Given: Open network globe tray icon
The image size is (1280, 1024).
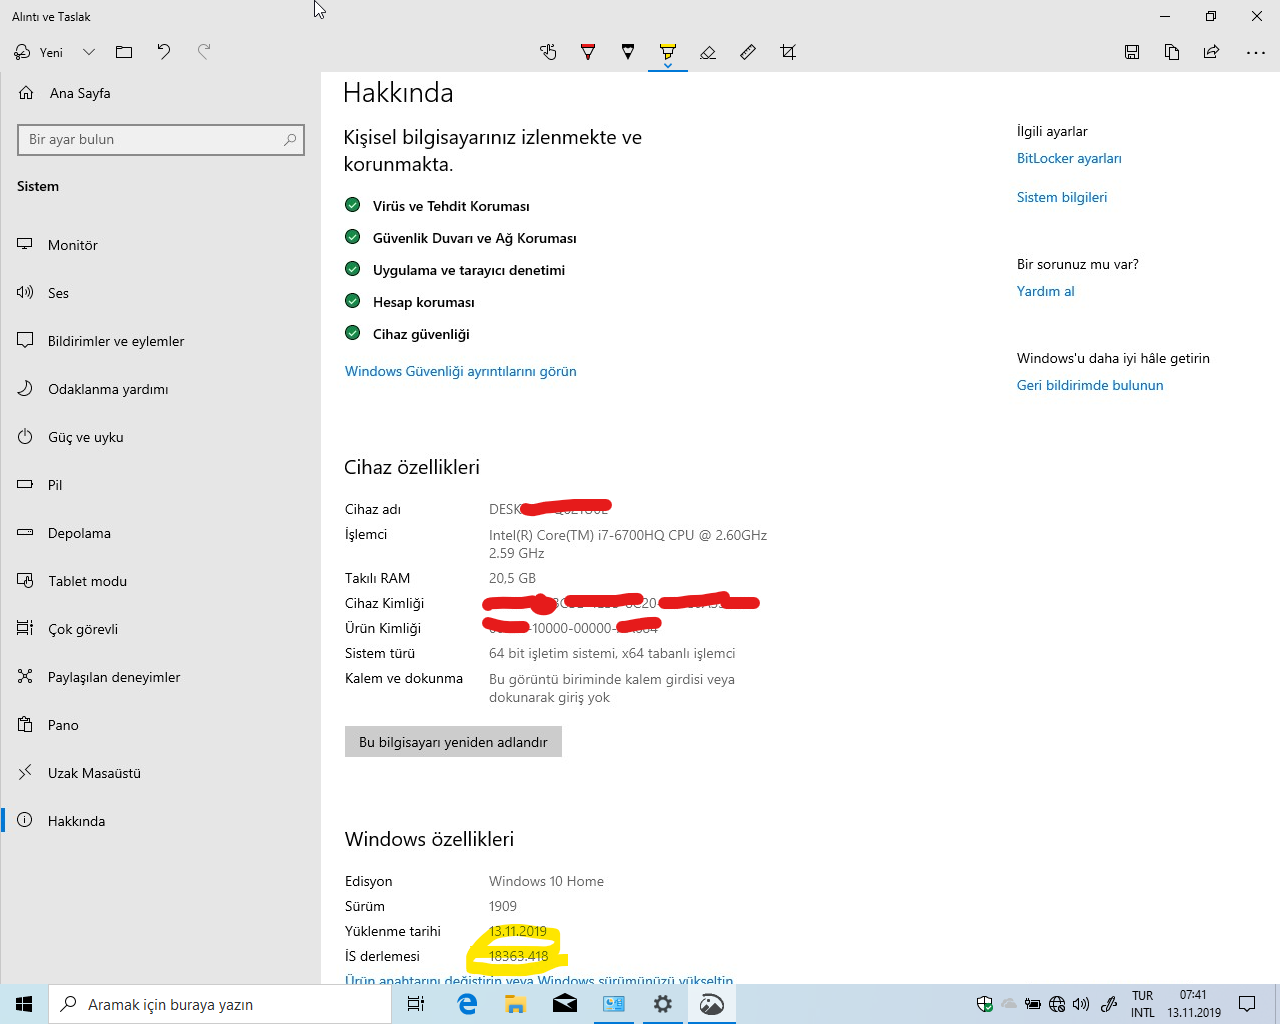Looking at the screenshot, I should point(1057,1004).
